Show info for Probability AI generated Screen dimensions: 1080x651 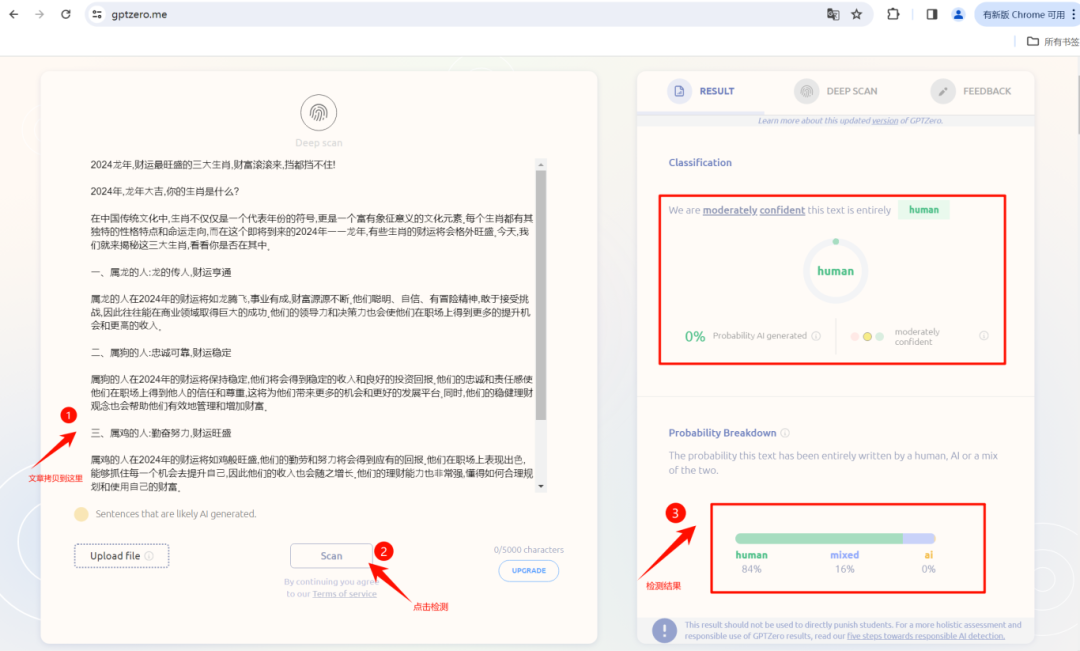point(816,336)
